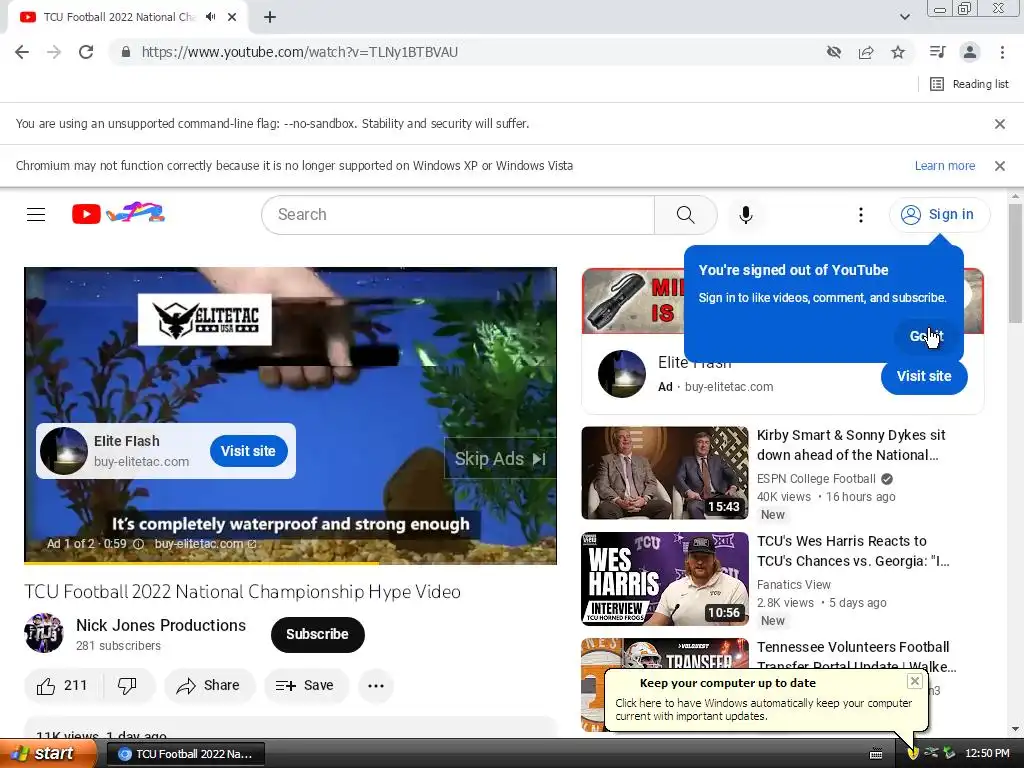Click the scrollbar down arrow
This screenshot has height=768, width=1024.
[x=1015, y=729]
